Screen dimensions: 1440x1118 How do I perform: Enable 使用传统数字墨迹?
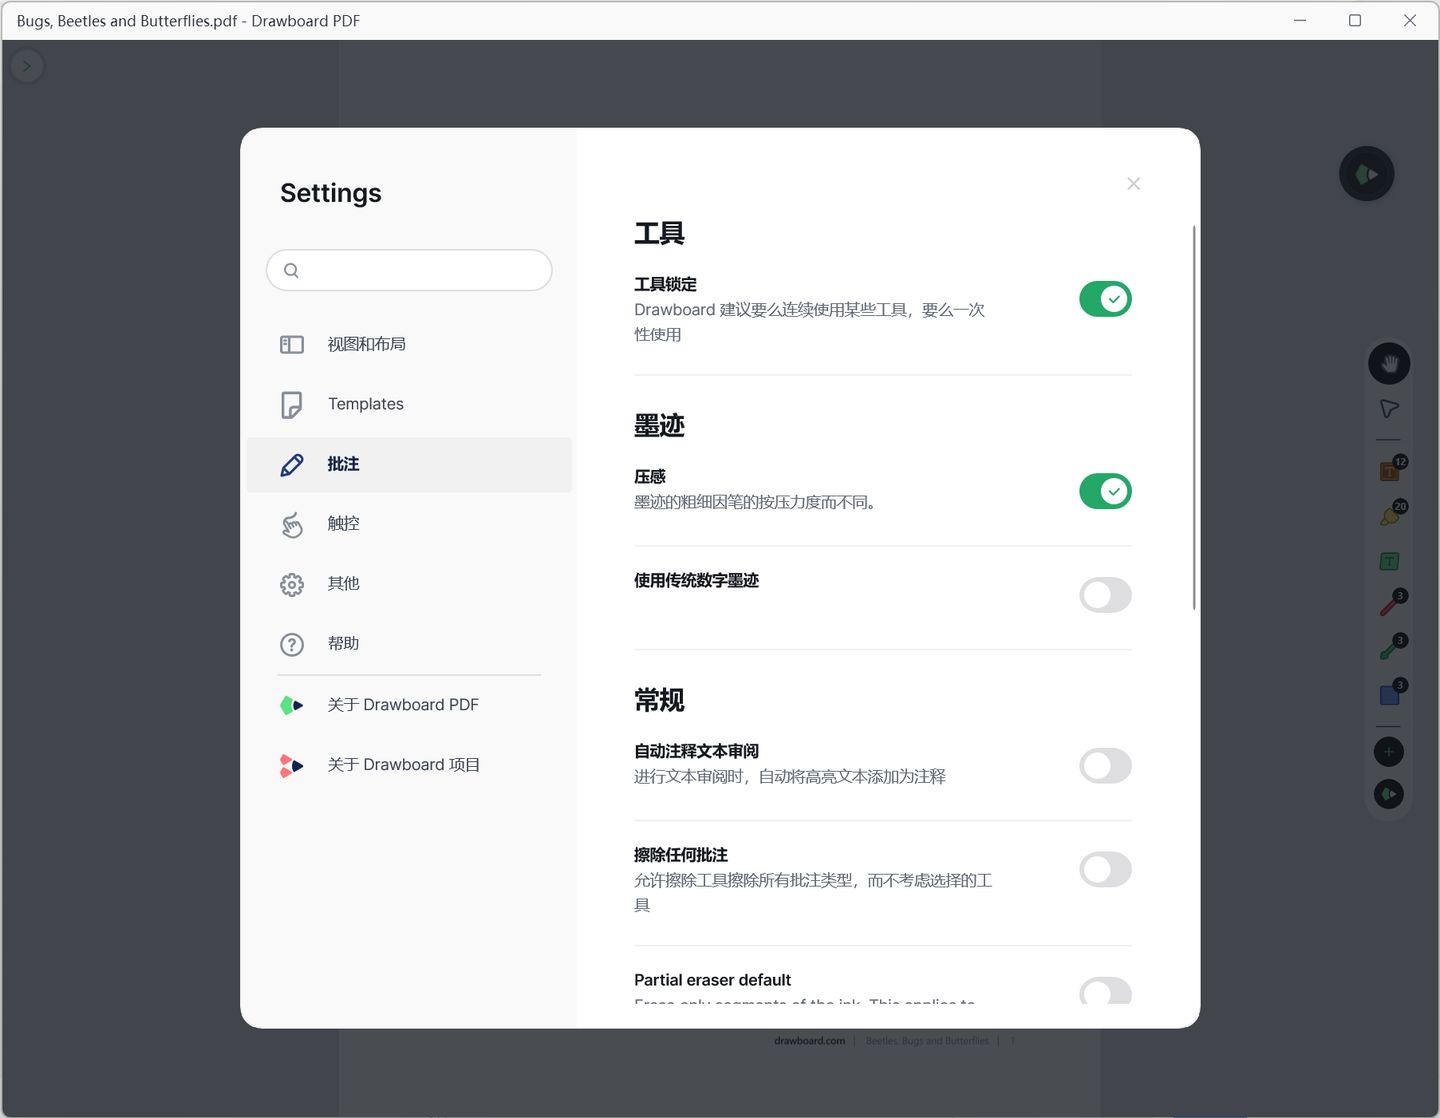tap(1104, 595)
